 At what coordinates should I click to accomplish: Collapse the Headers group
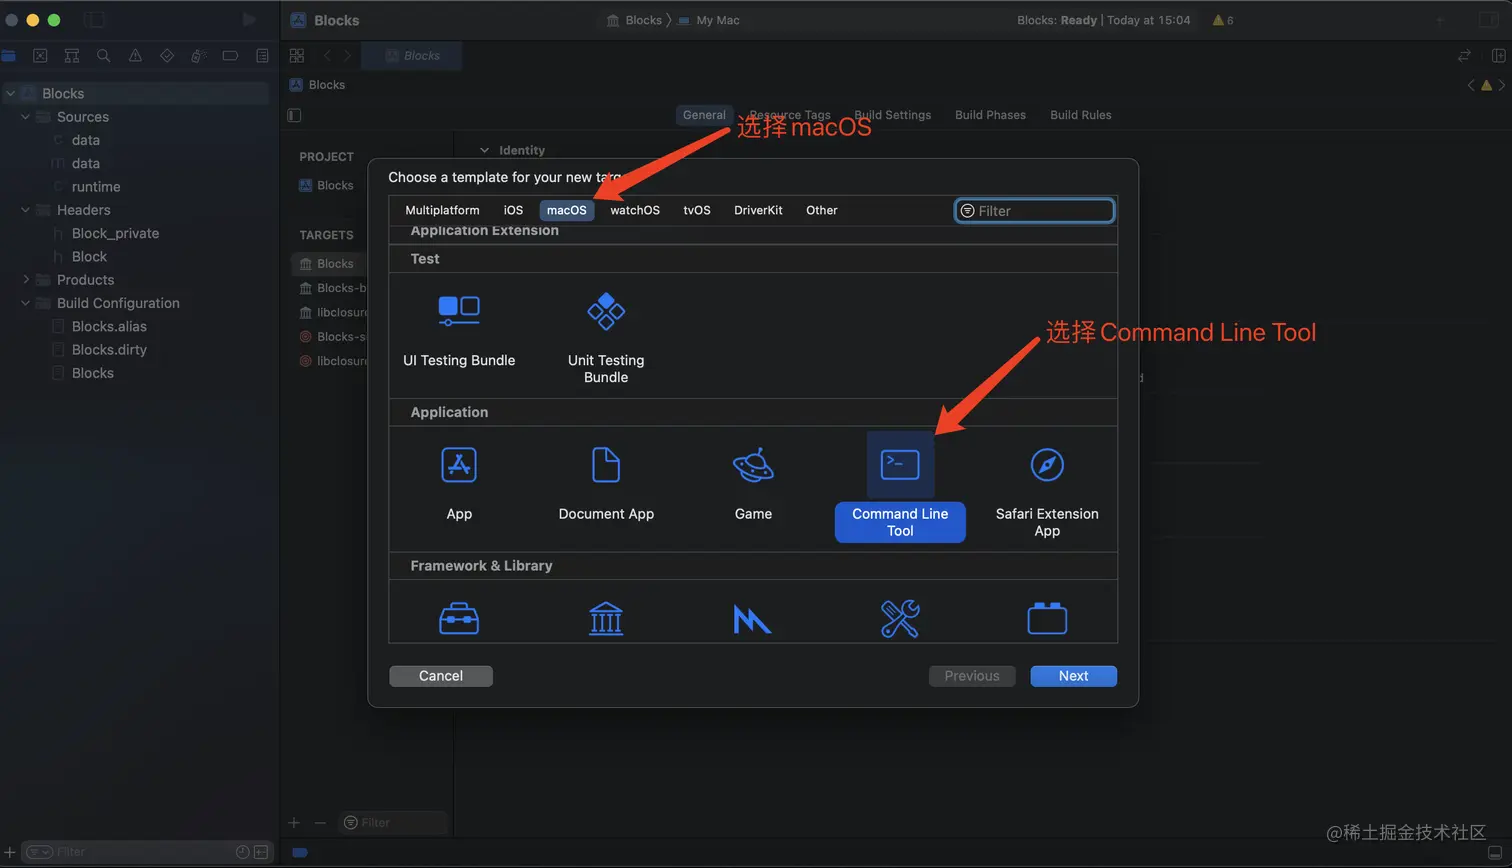point(26,210)
